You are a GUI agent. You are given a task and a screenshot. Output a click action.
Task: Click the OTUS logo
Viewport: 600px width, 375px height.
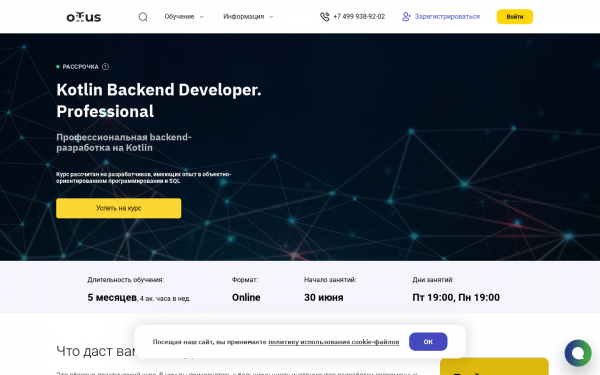84,17
